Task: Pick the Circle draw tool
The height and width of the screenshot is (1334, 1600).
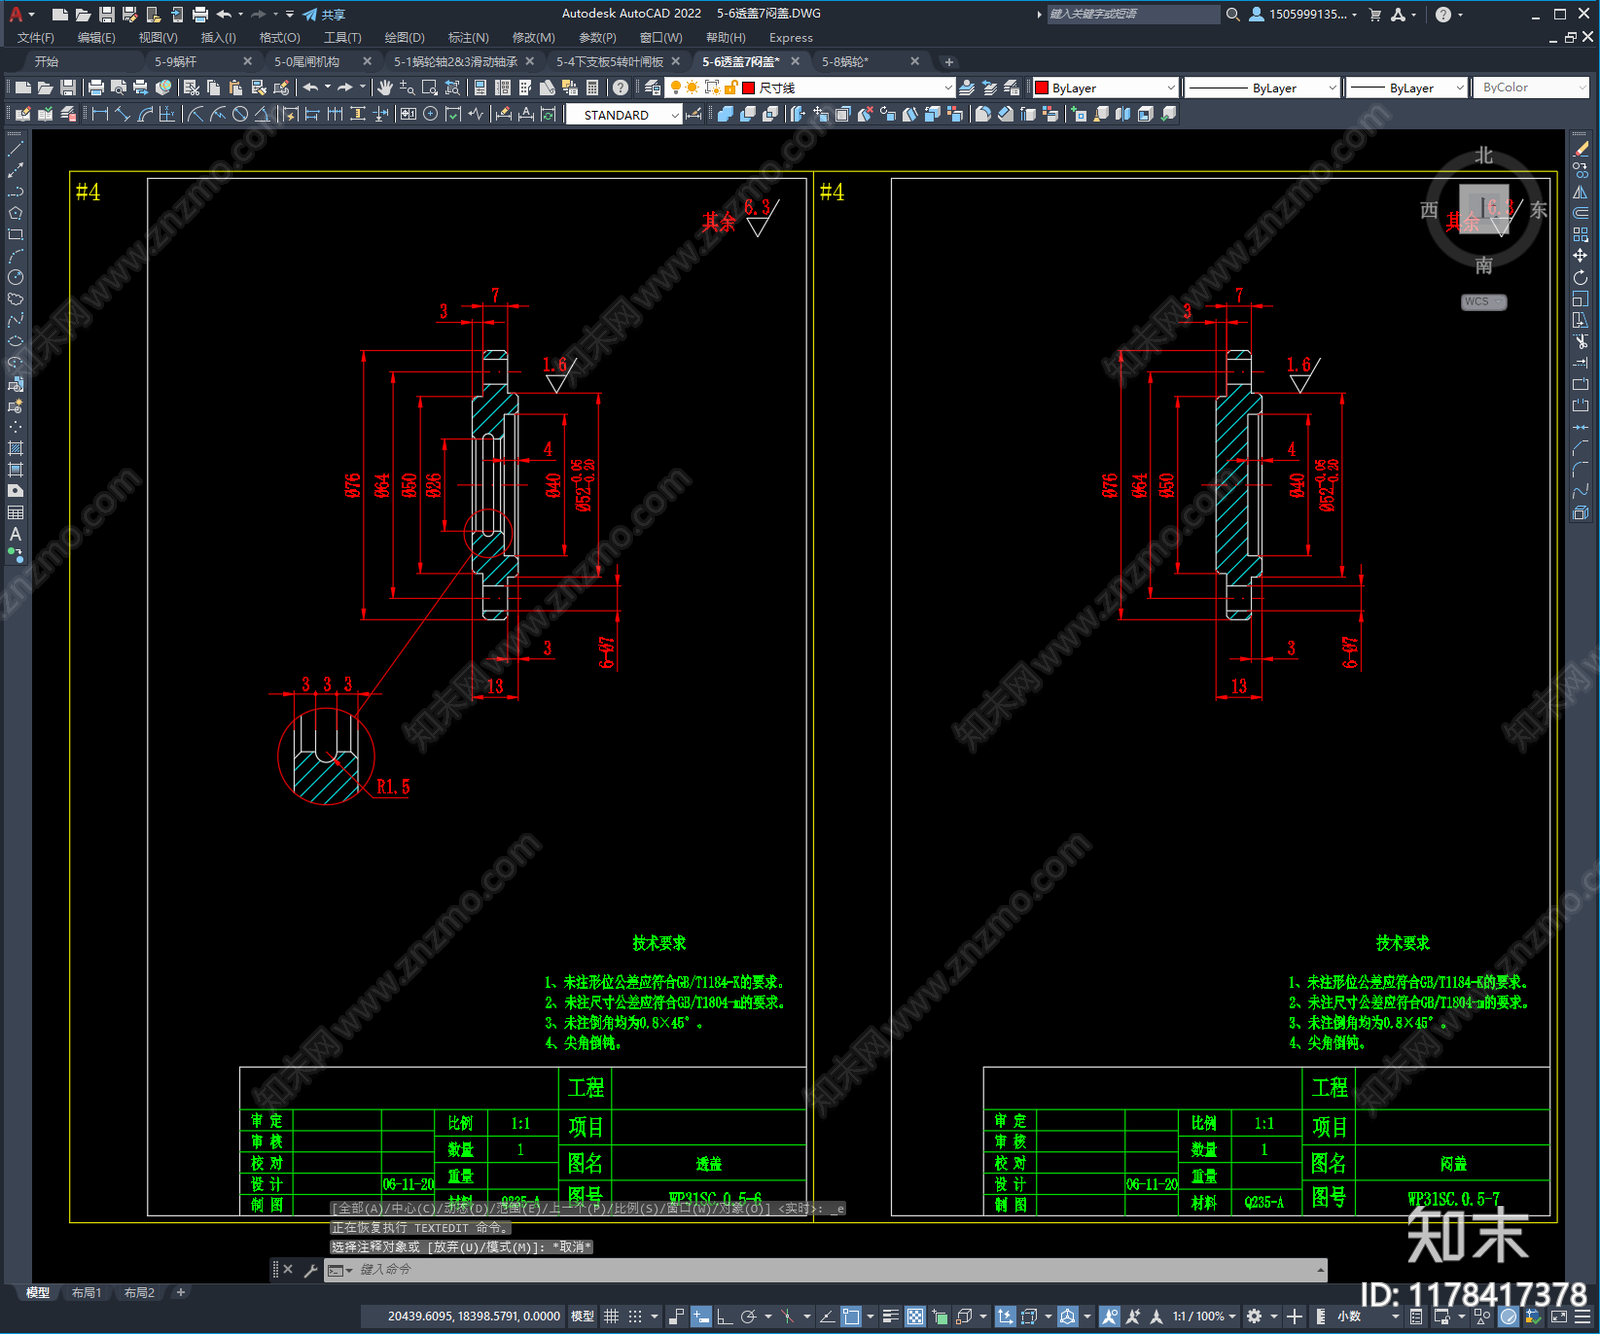Action: point(15,277)
